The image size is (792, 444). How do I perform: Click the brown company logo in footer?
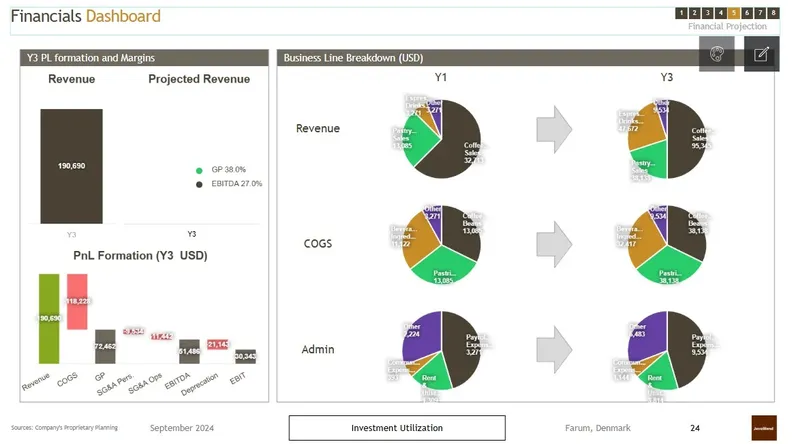764,428
